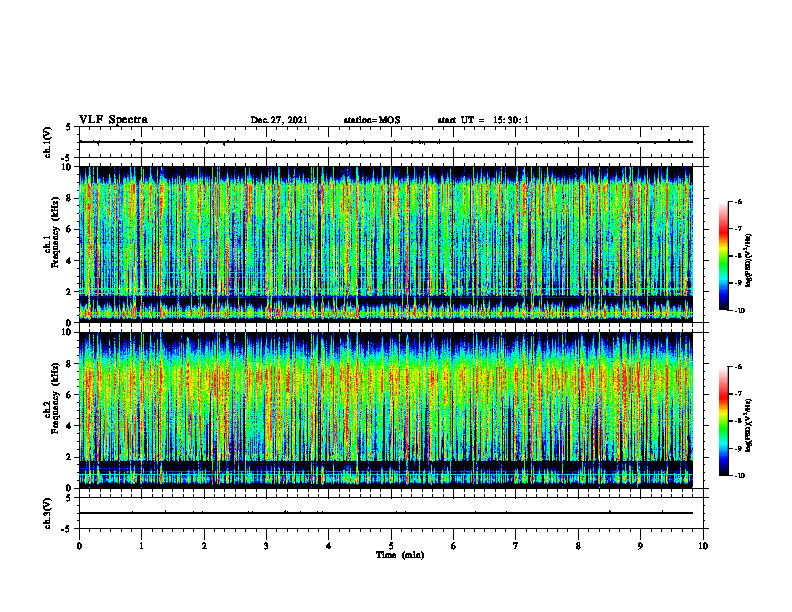The height and width of the screenshot is (612, 792).
Task: Click the ch.2 frequency tick label "8"
Action: [x=70, y=364]
